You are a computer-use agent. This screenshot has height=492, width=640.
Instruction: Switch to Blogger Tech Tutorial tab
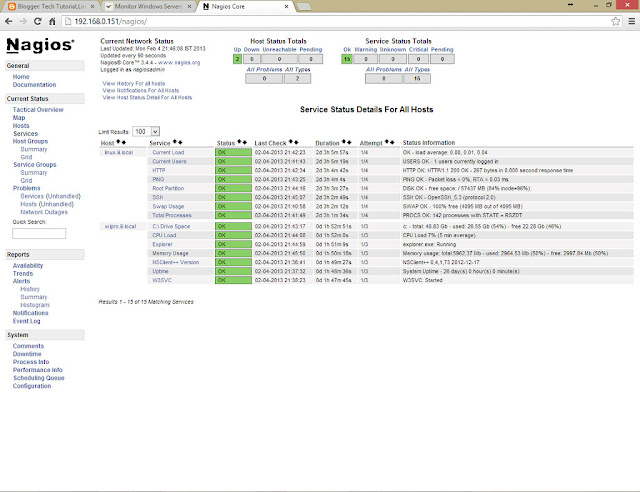(x=51, y=7)
